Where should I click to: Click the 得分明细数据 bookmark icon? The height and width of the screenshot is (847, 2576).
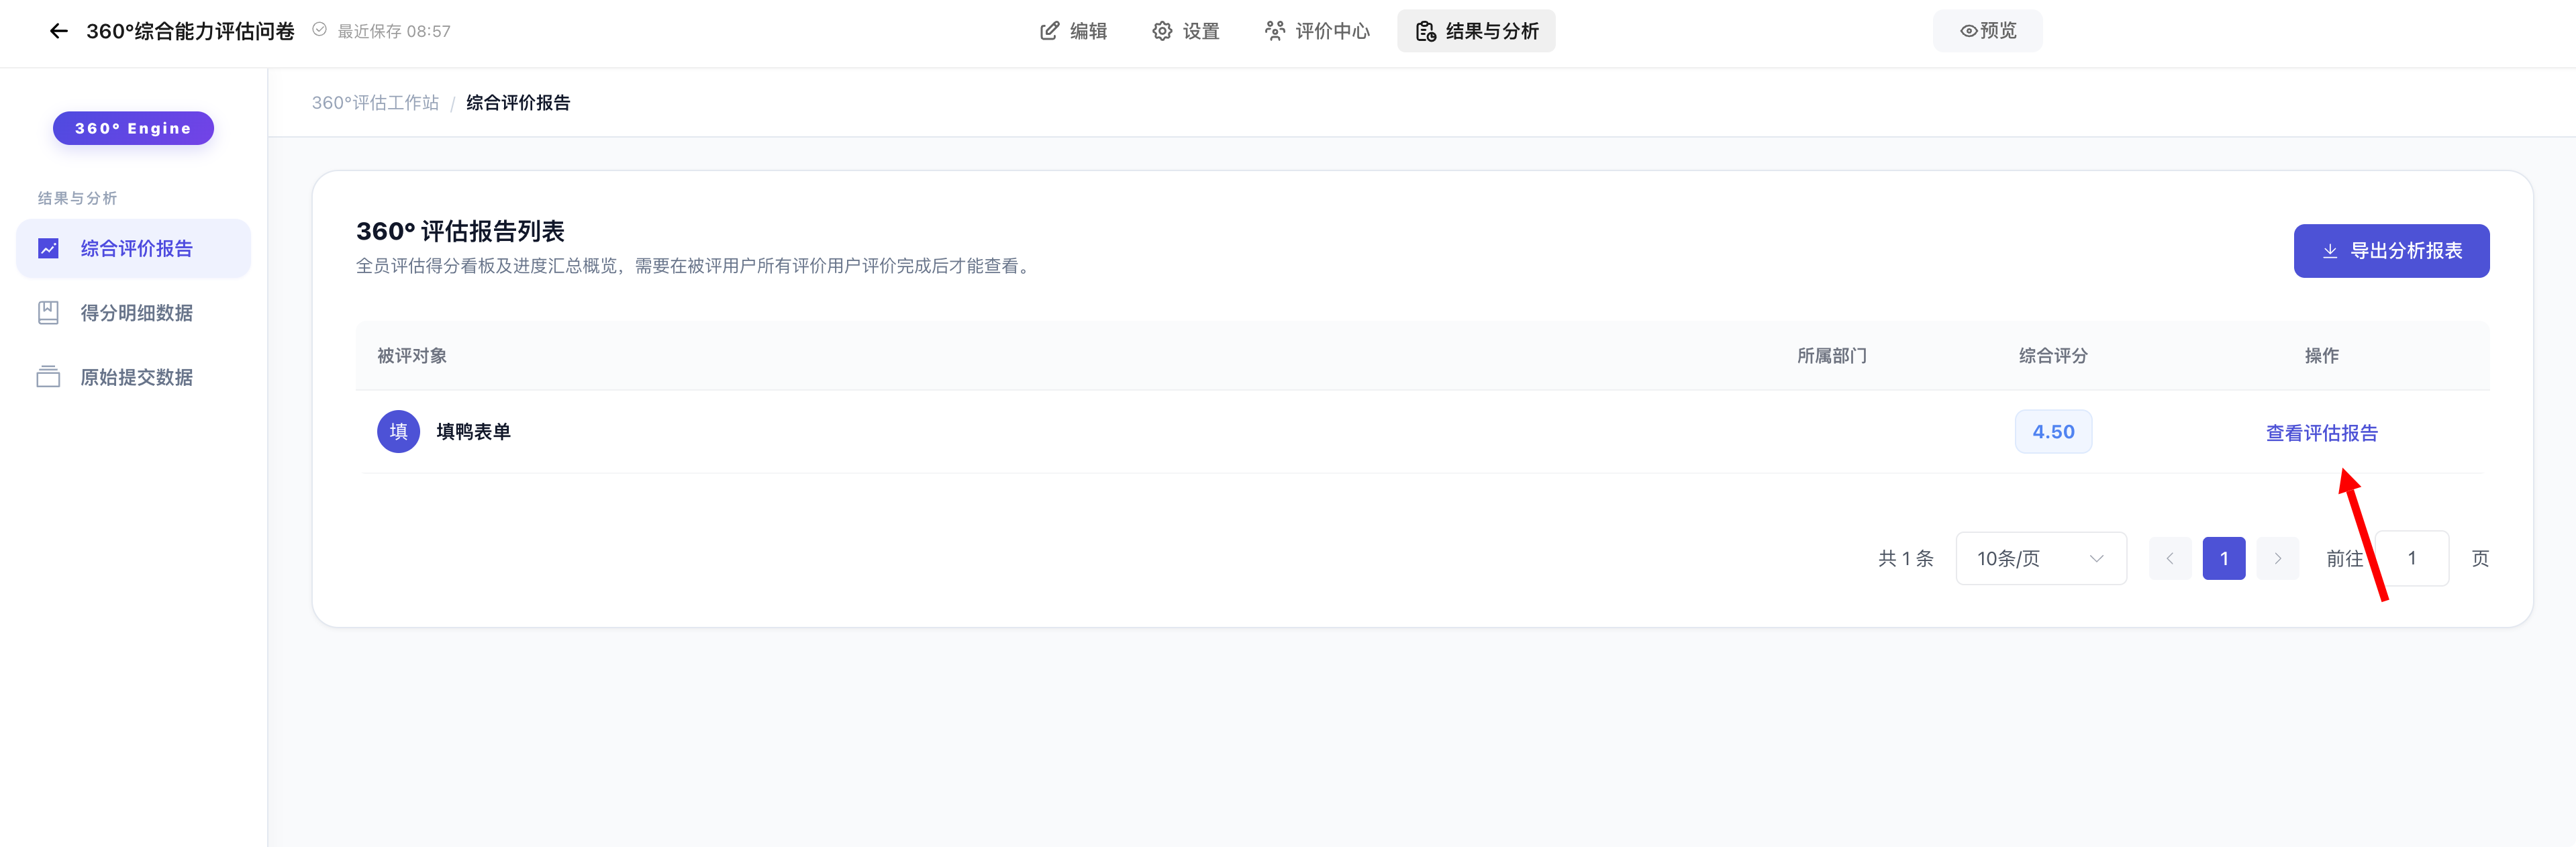coord(48,313)
